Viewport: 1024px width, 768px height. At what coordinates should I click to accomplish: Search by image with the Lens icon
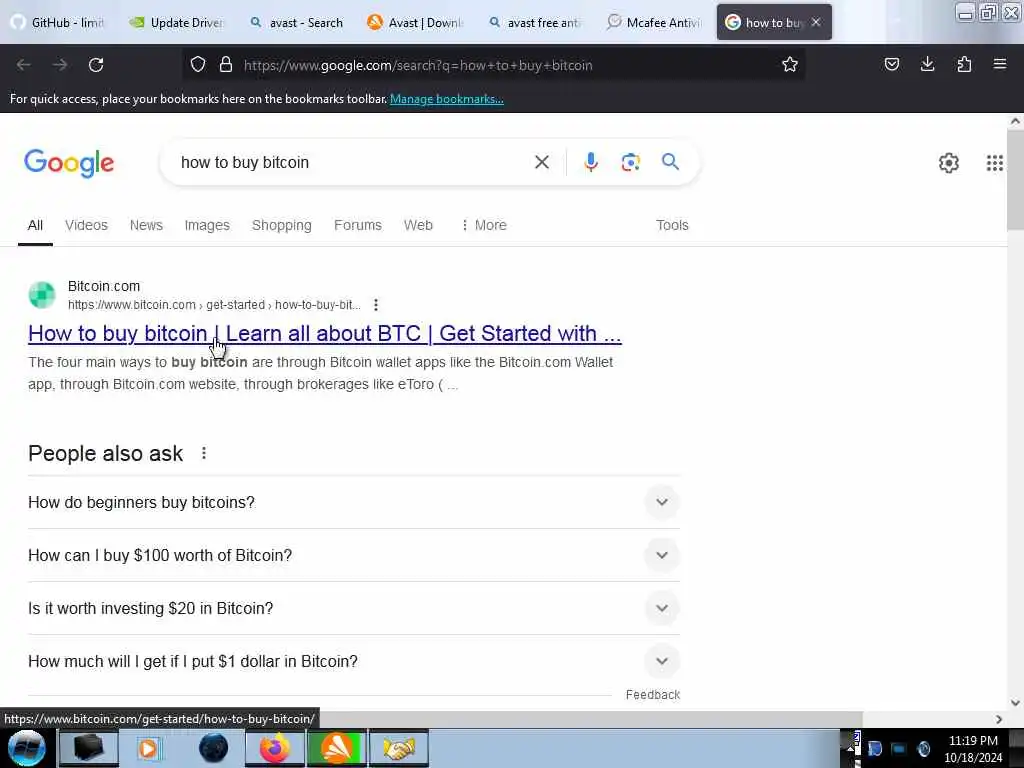click(630, 162)
